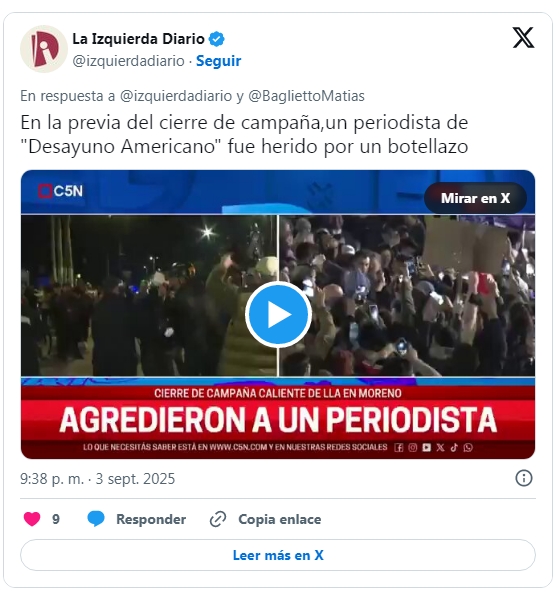Image resolution: width=559 pixels, height=599 pixels.
Task: Like the post with the heart icon
Action: [x=32, y=519]
